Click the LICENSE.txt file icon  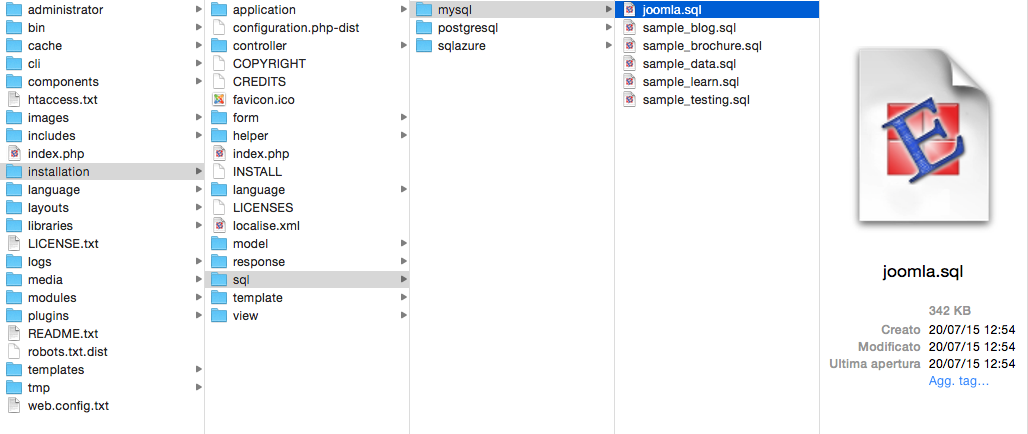coord(14,243)
